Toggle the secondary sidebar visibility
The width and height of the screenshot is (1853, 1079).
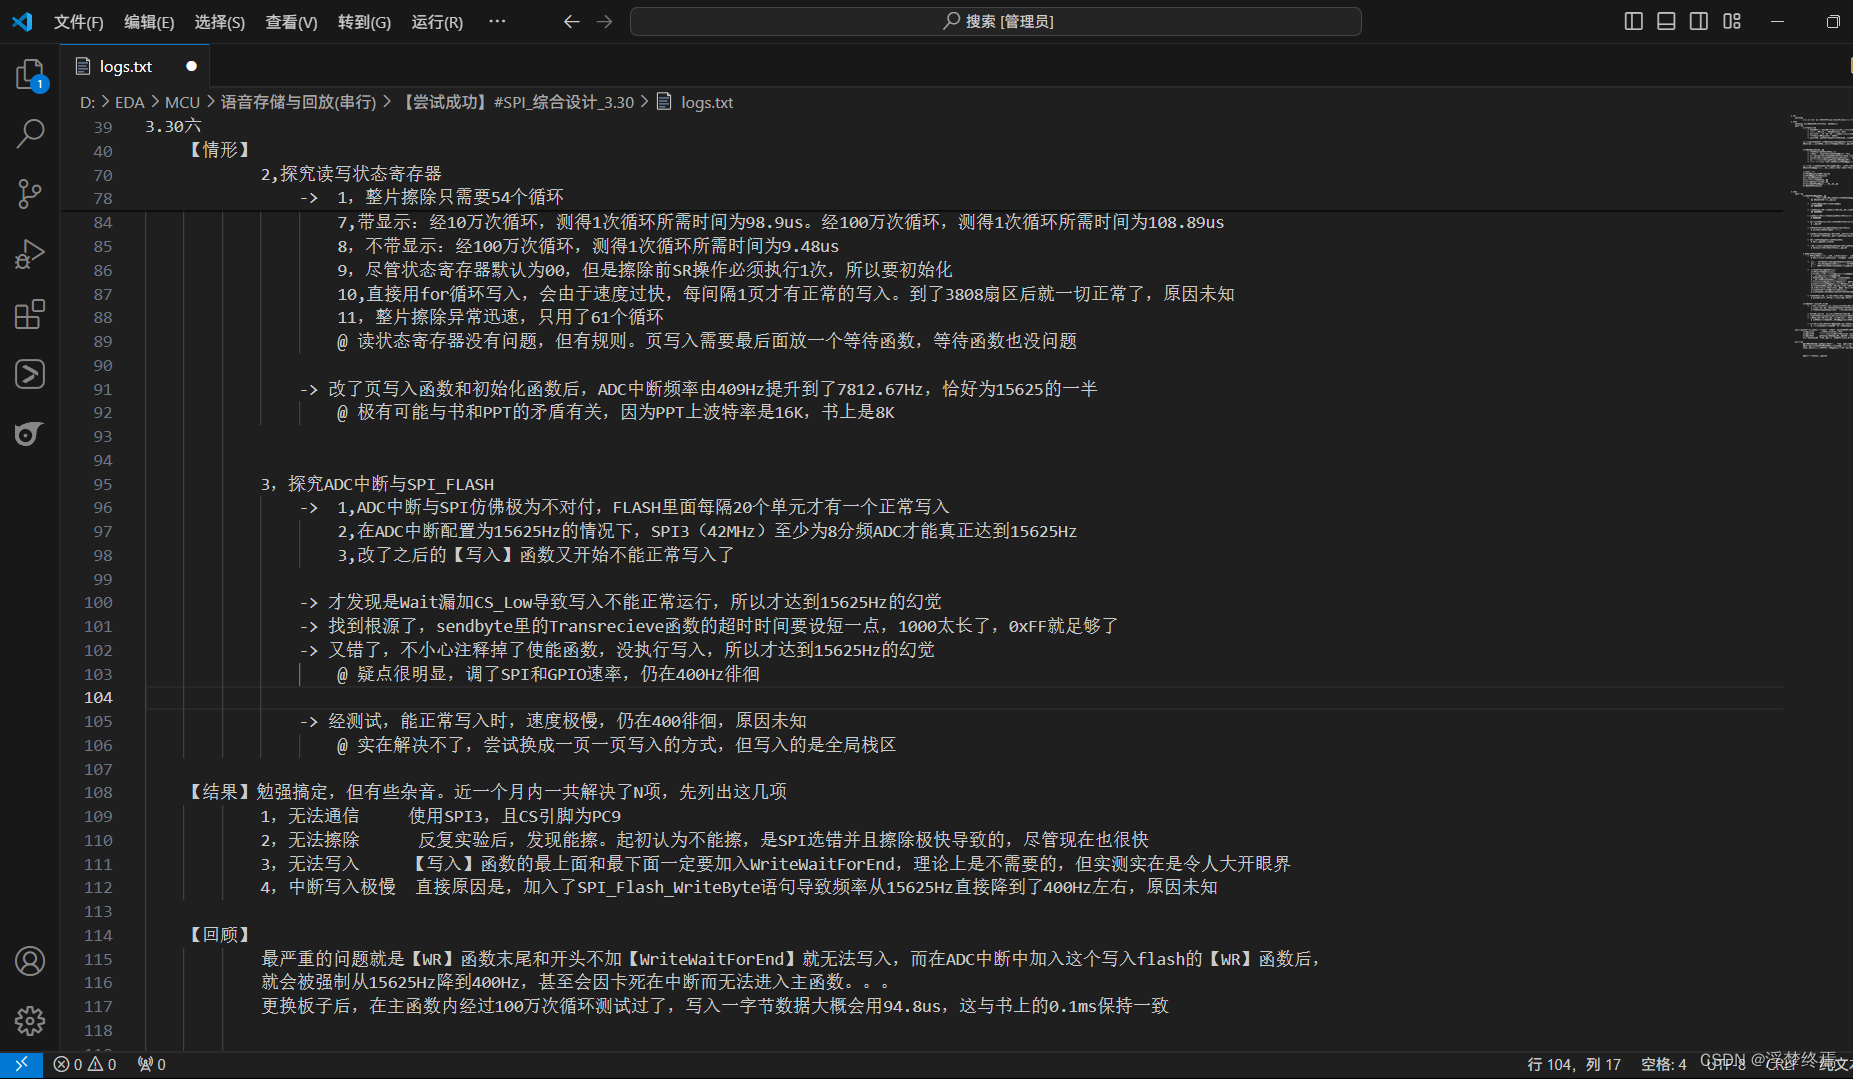pyautogui.click(x=1698, y=20)
